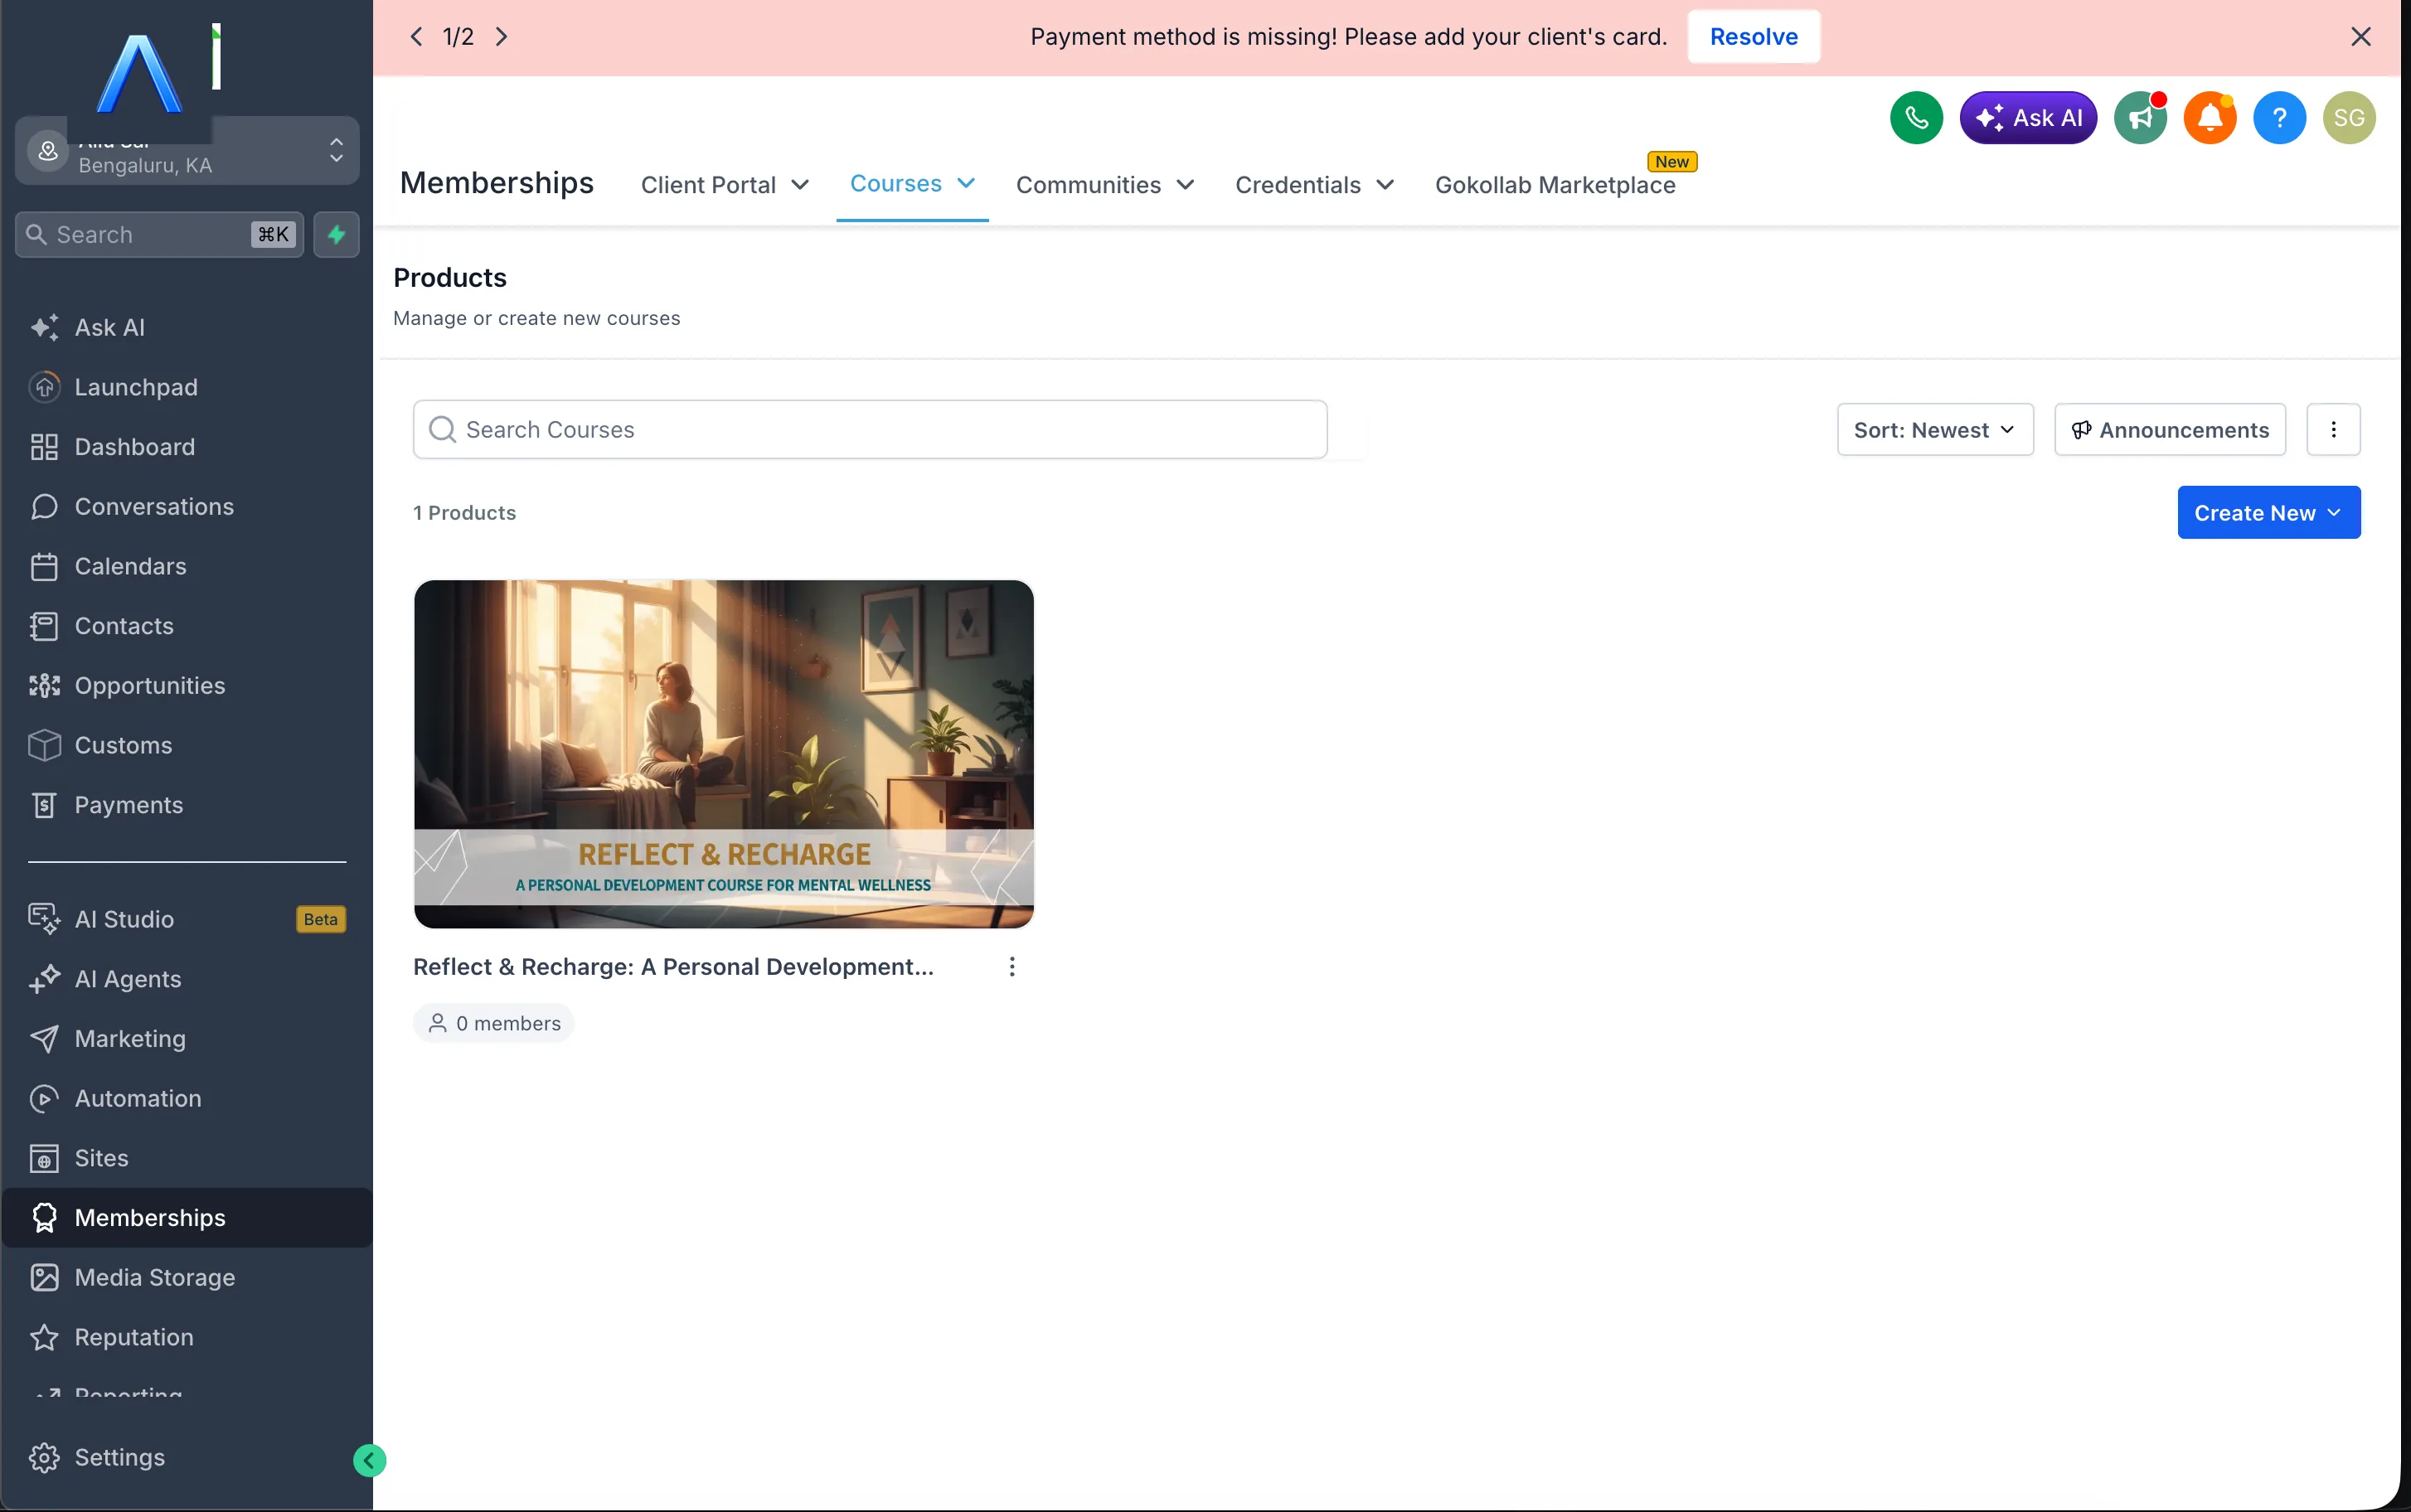Viewport: 2411px width, 1512px height.
Task: Open Conversations in sidebar
Action: 187,506
